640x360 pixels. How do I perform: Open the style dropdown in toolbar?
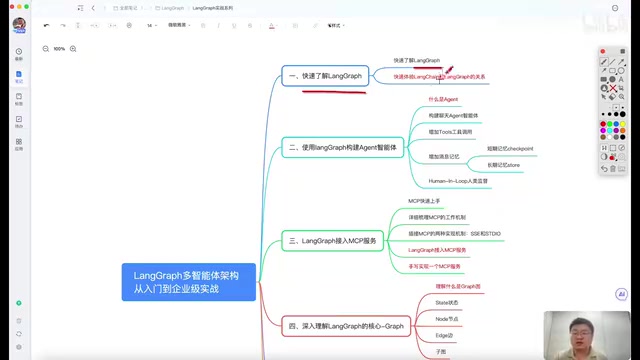point(336,25)
